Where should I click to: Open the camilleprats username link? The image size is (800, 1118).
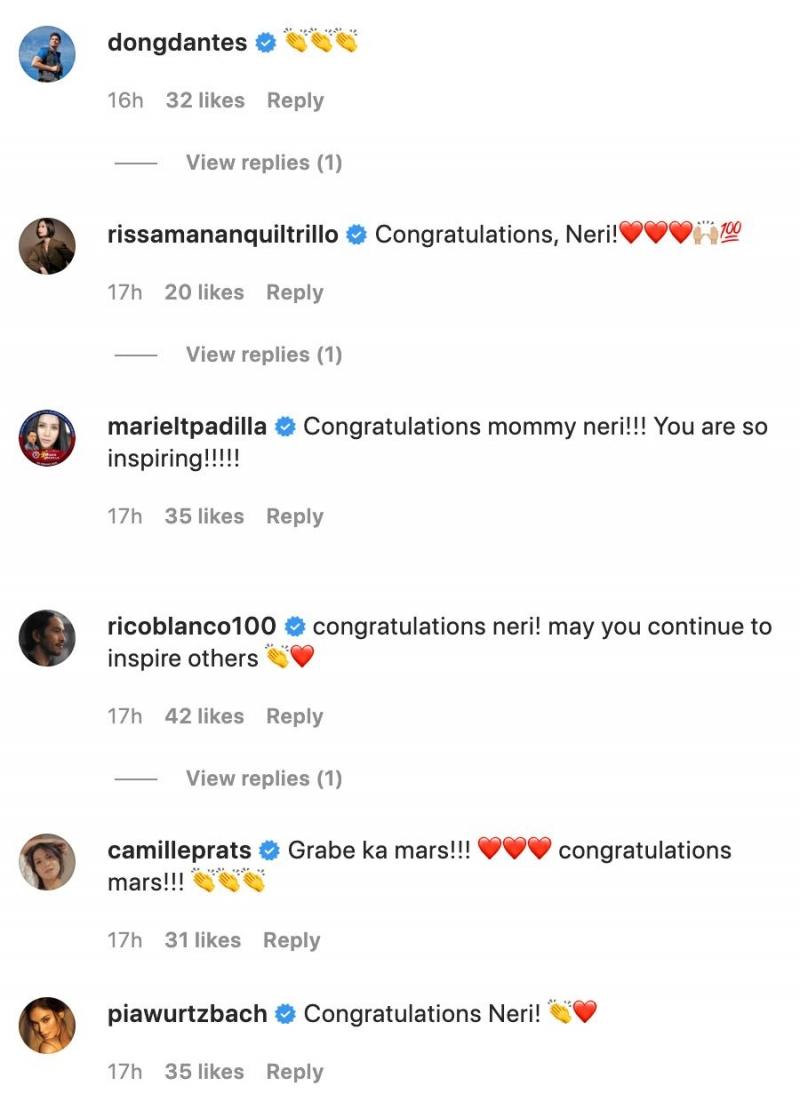point(177,851)
